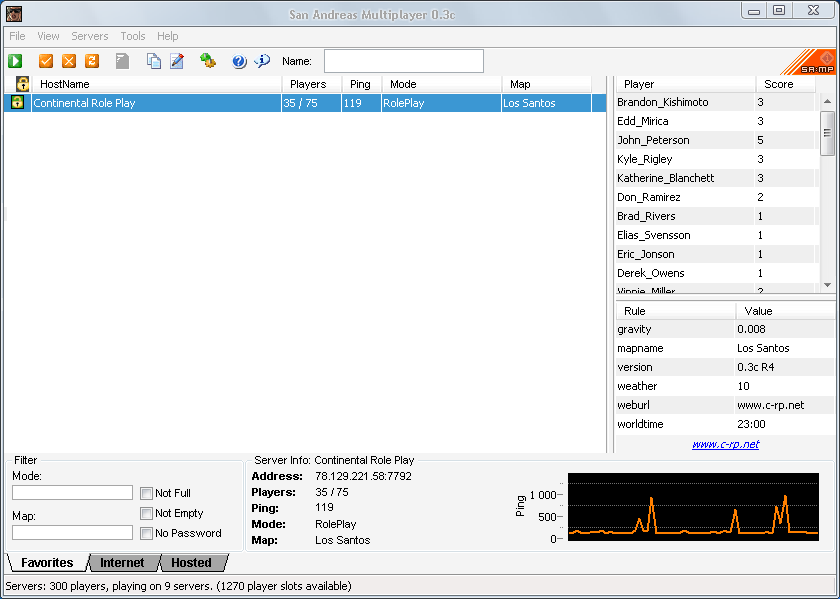840x599 pixels.
Task: Click the SA:MP logo in the toolbar corner
Action: (809, 62)
